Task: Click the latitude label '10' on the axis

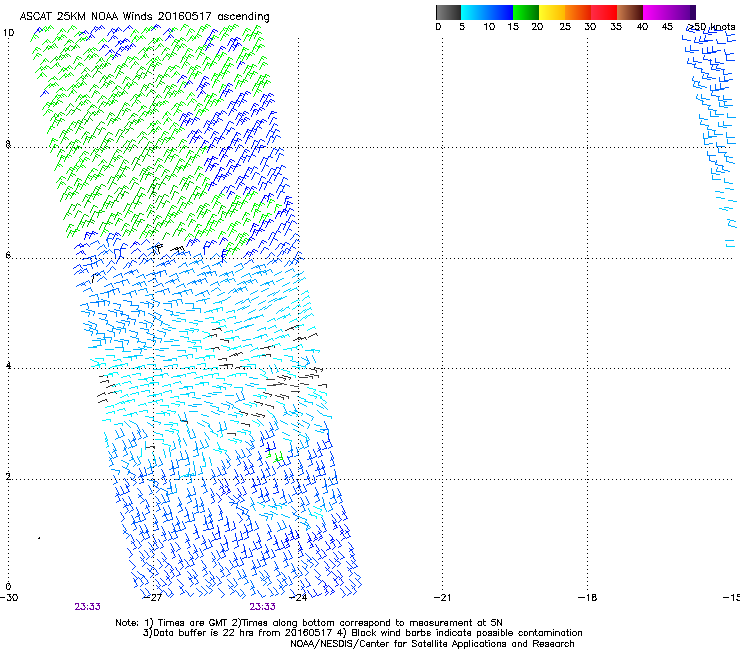Action: click(8, 33)
